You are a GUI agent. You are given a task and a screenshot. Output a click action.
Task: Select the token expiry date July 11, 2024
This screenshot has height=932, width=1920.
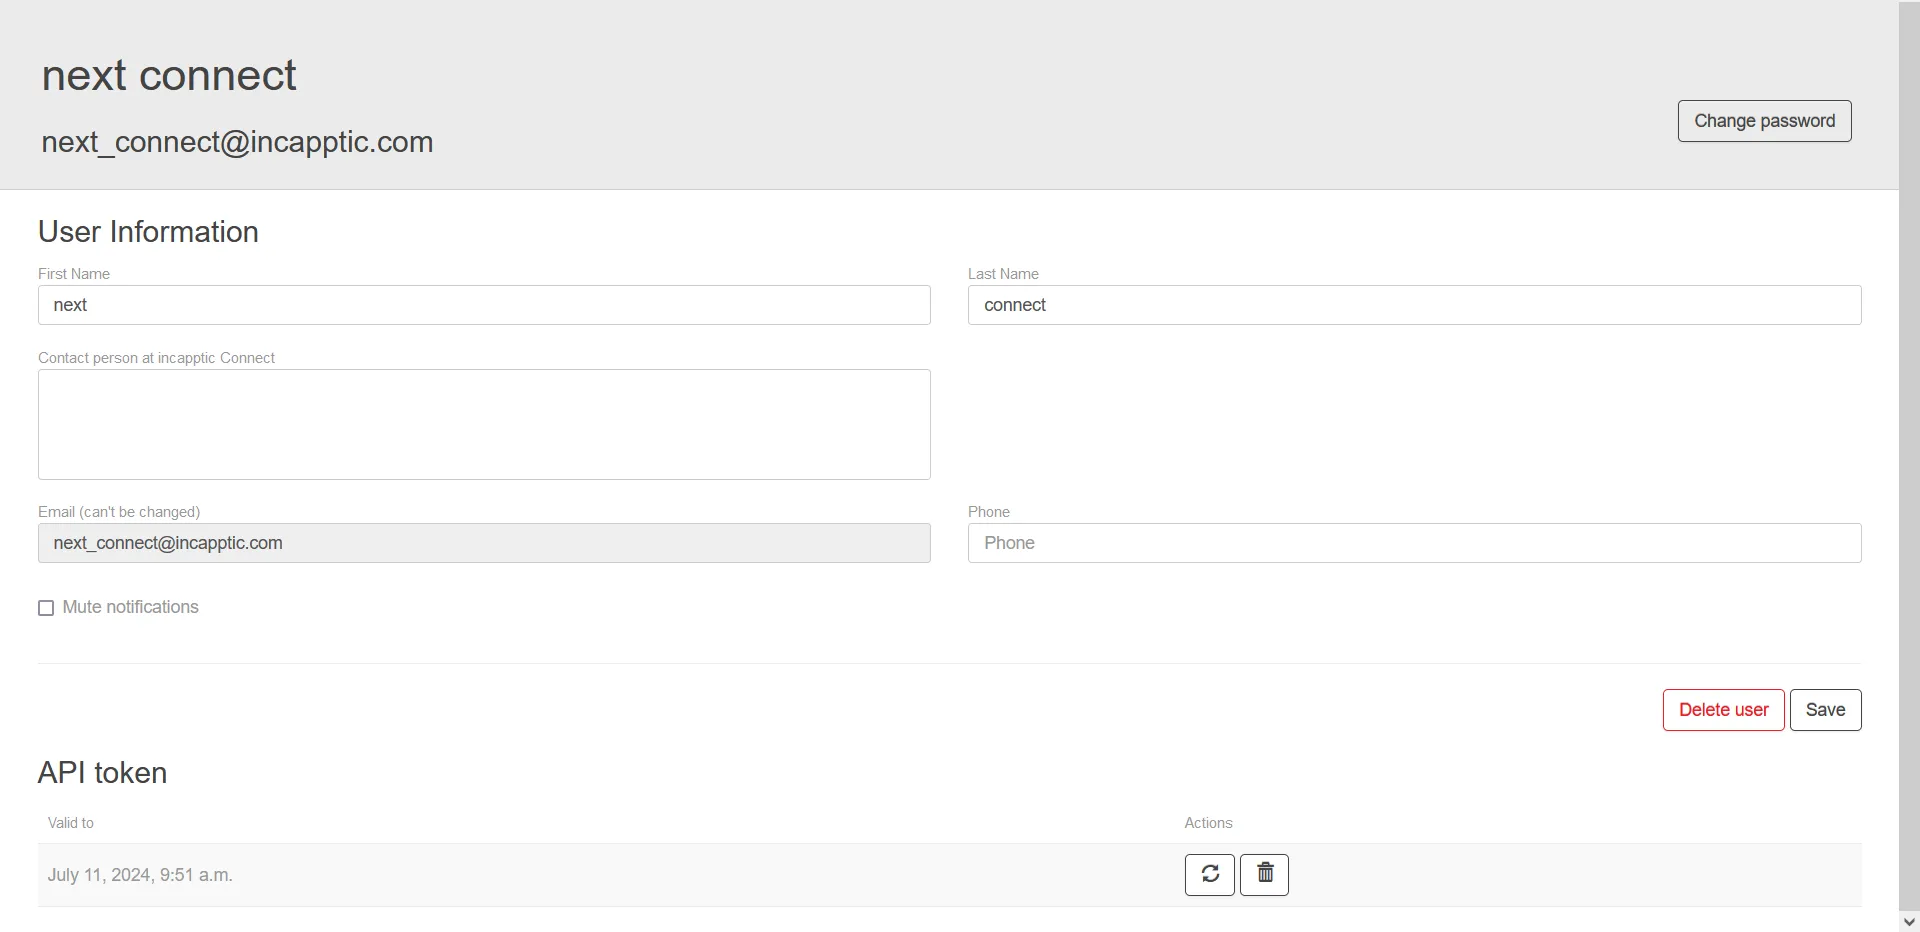point(140,875)
